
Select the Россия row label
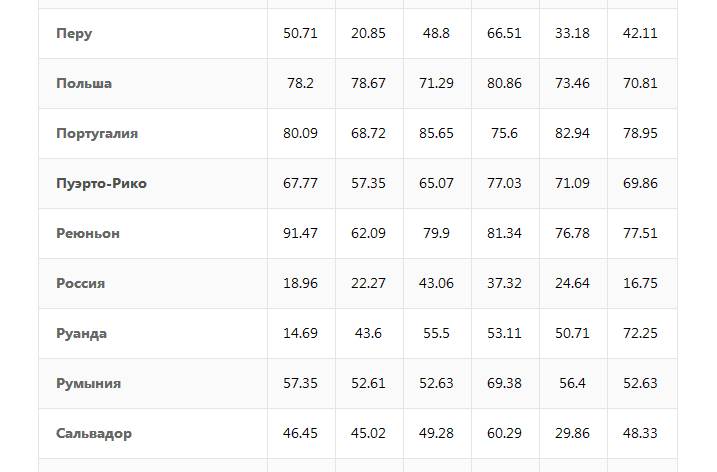80,283
